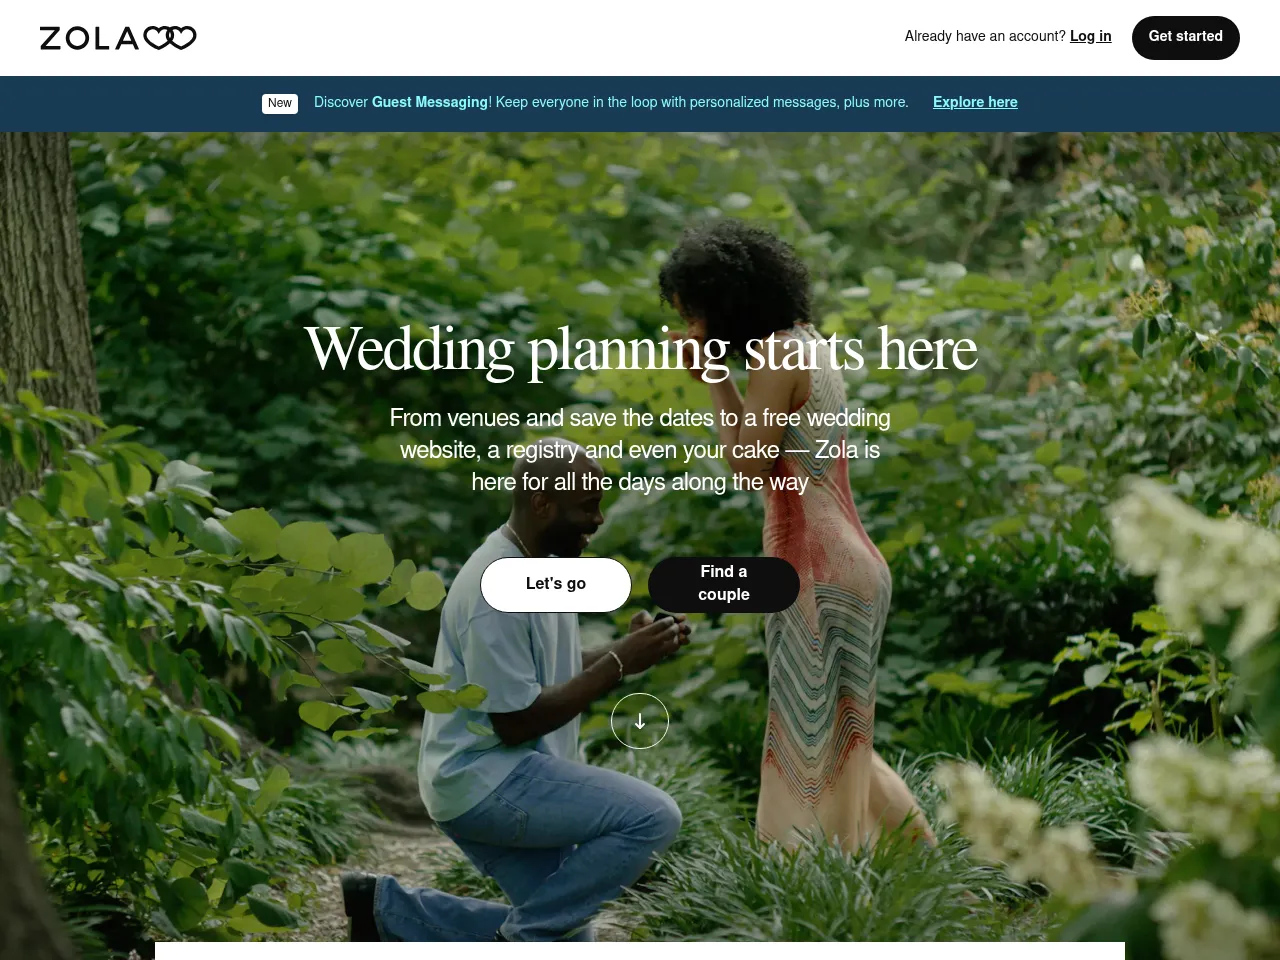Click the word "Discover" in the announcement banner
The height and width of the screenshot is (960, 1280).
pyautogui.click(x=341, y=102)
